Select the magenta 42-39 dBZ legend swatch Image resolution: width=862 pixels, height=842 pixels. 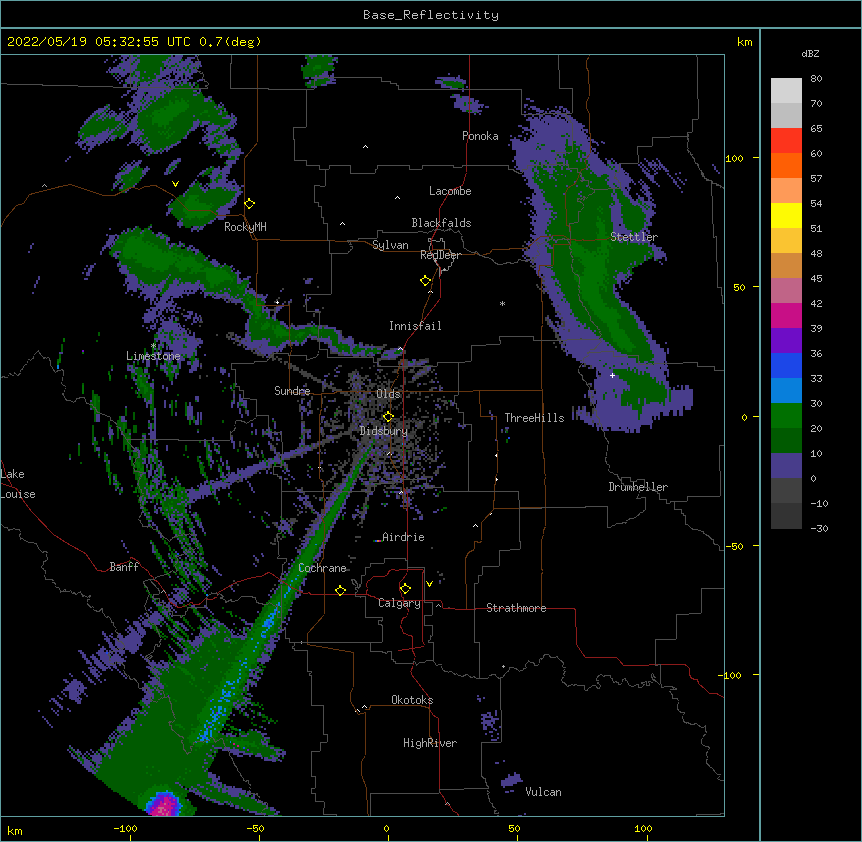786,315
